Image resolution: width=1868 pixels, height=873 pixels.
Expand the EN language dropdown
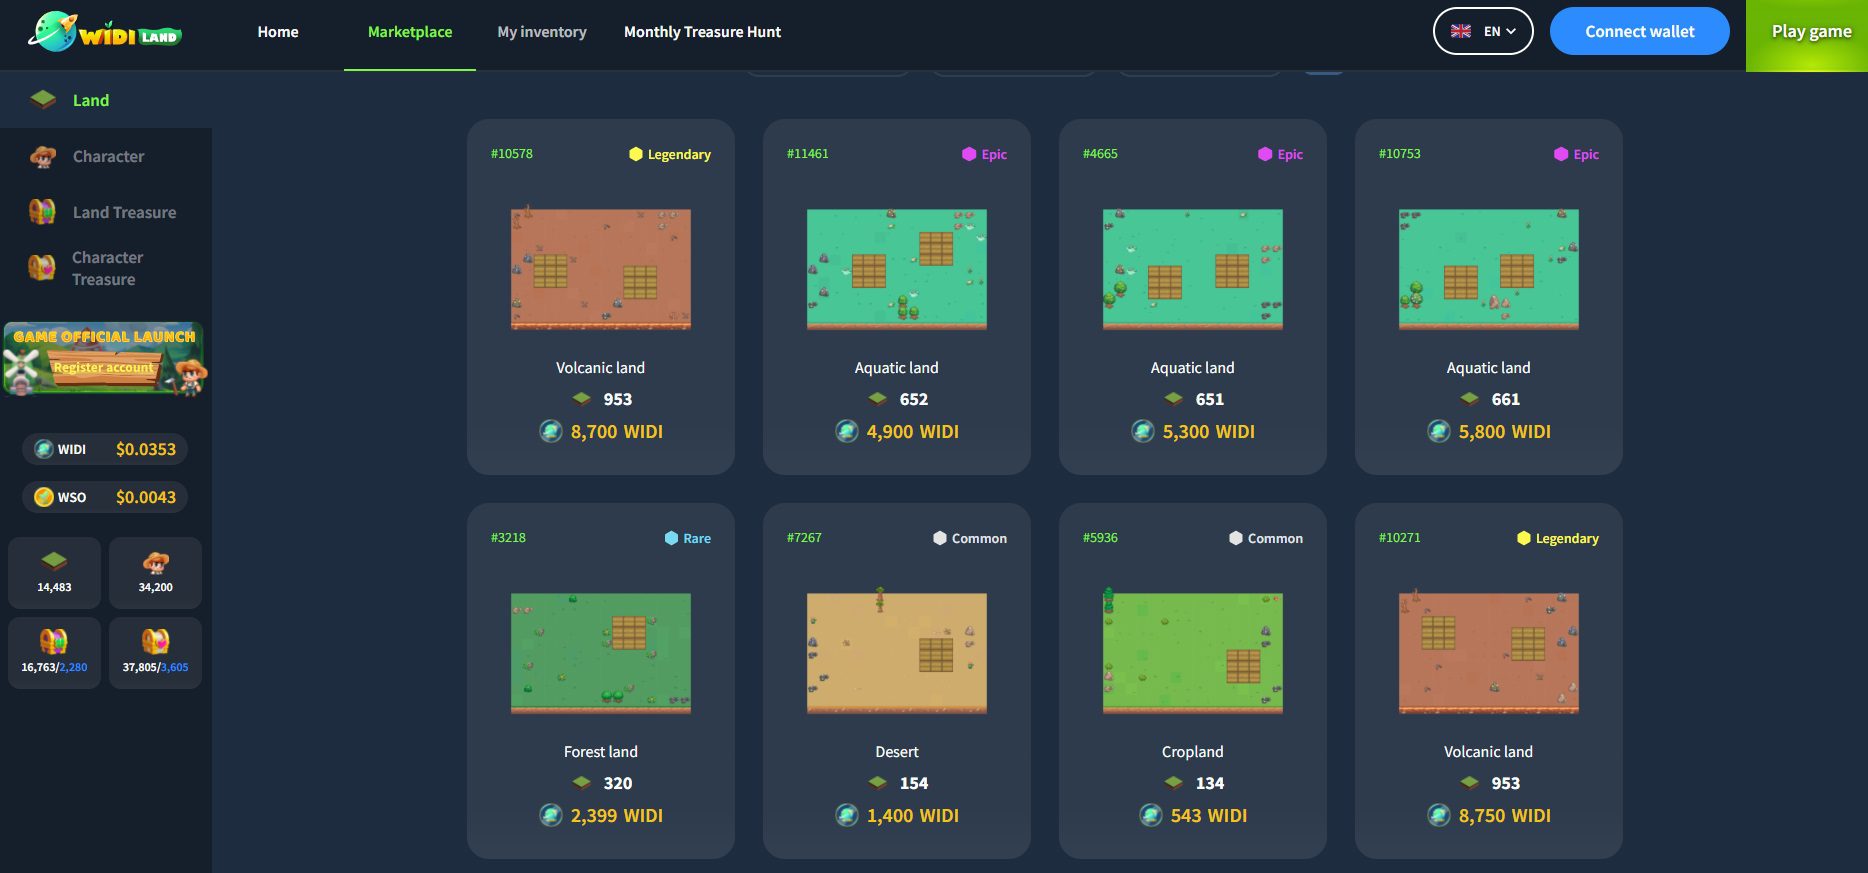tap(1483, 31)
